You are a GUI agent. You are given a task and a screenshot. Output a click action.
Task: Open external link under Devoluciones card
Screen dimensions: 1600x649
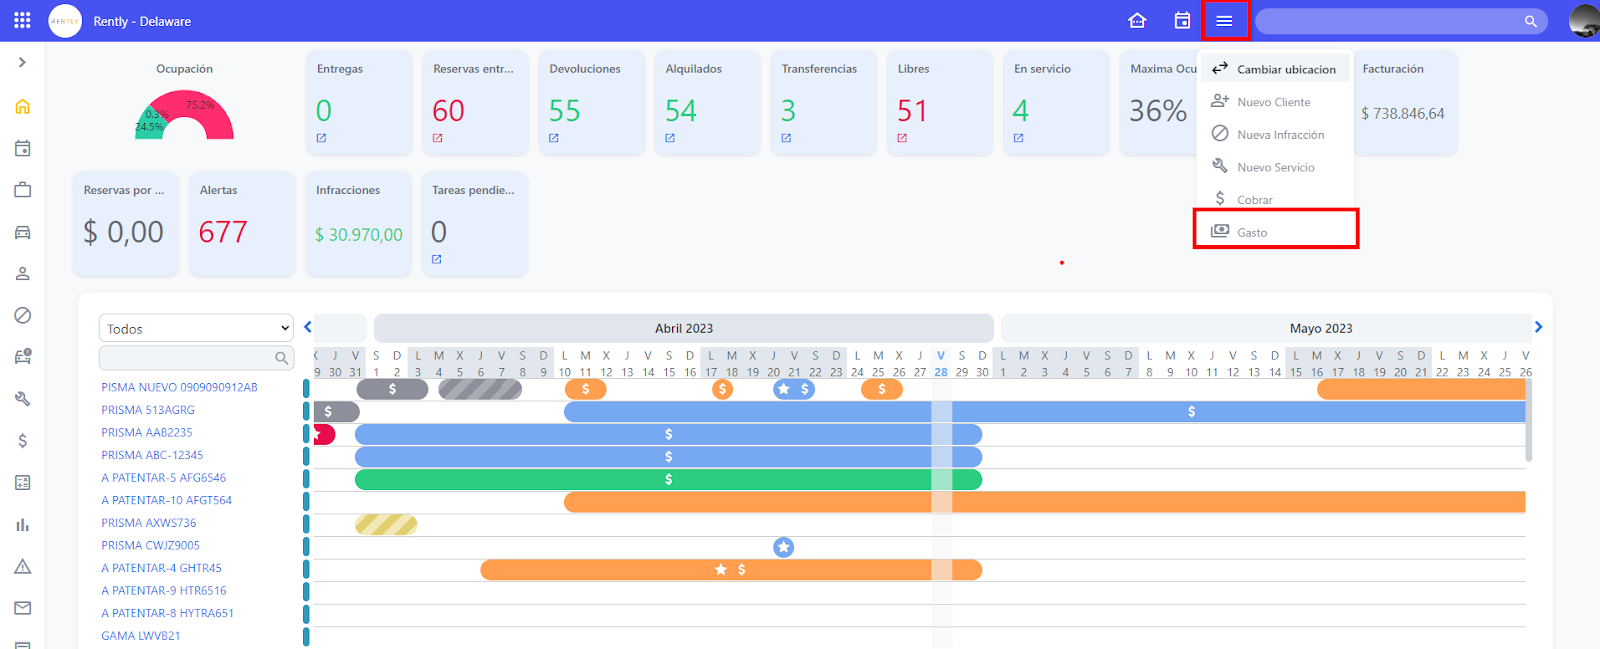(x=554, y=138)
